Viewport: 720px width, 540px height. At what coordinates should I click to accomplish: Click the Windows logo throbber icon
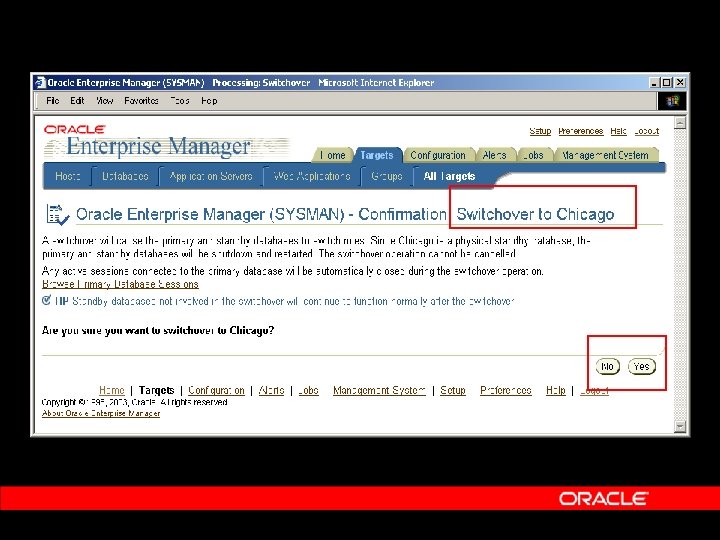click(671, 101)
